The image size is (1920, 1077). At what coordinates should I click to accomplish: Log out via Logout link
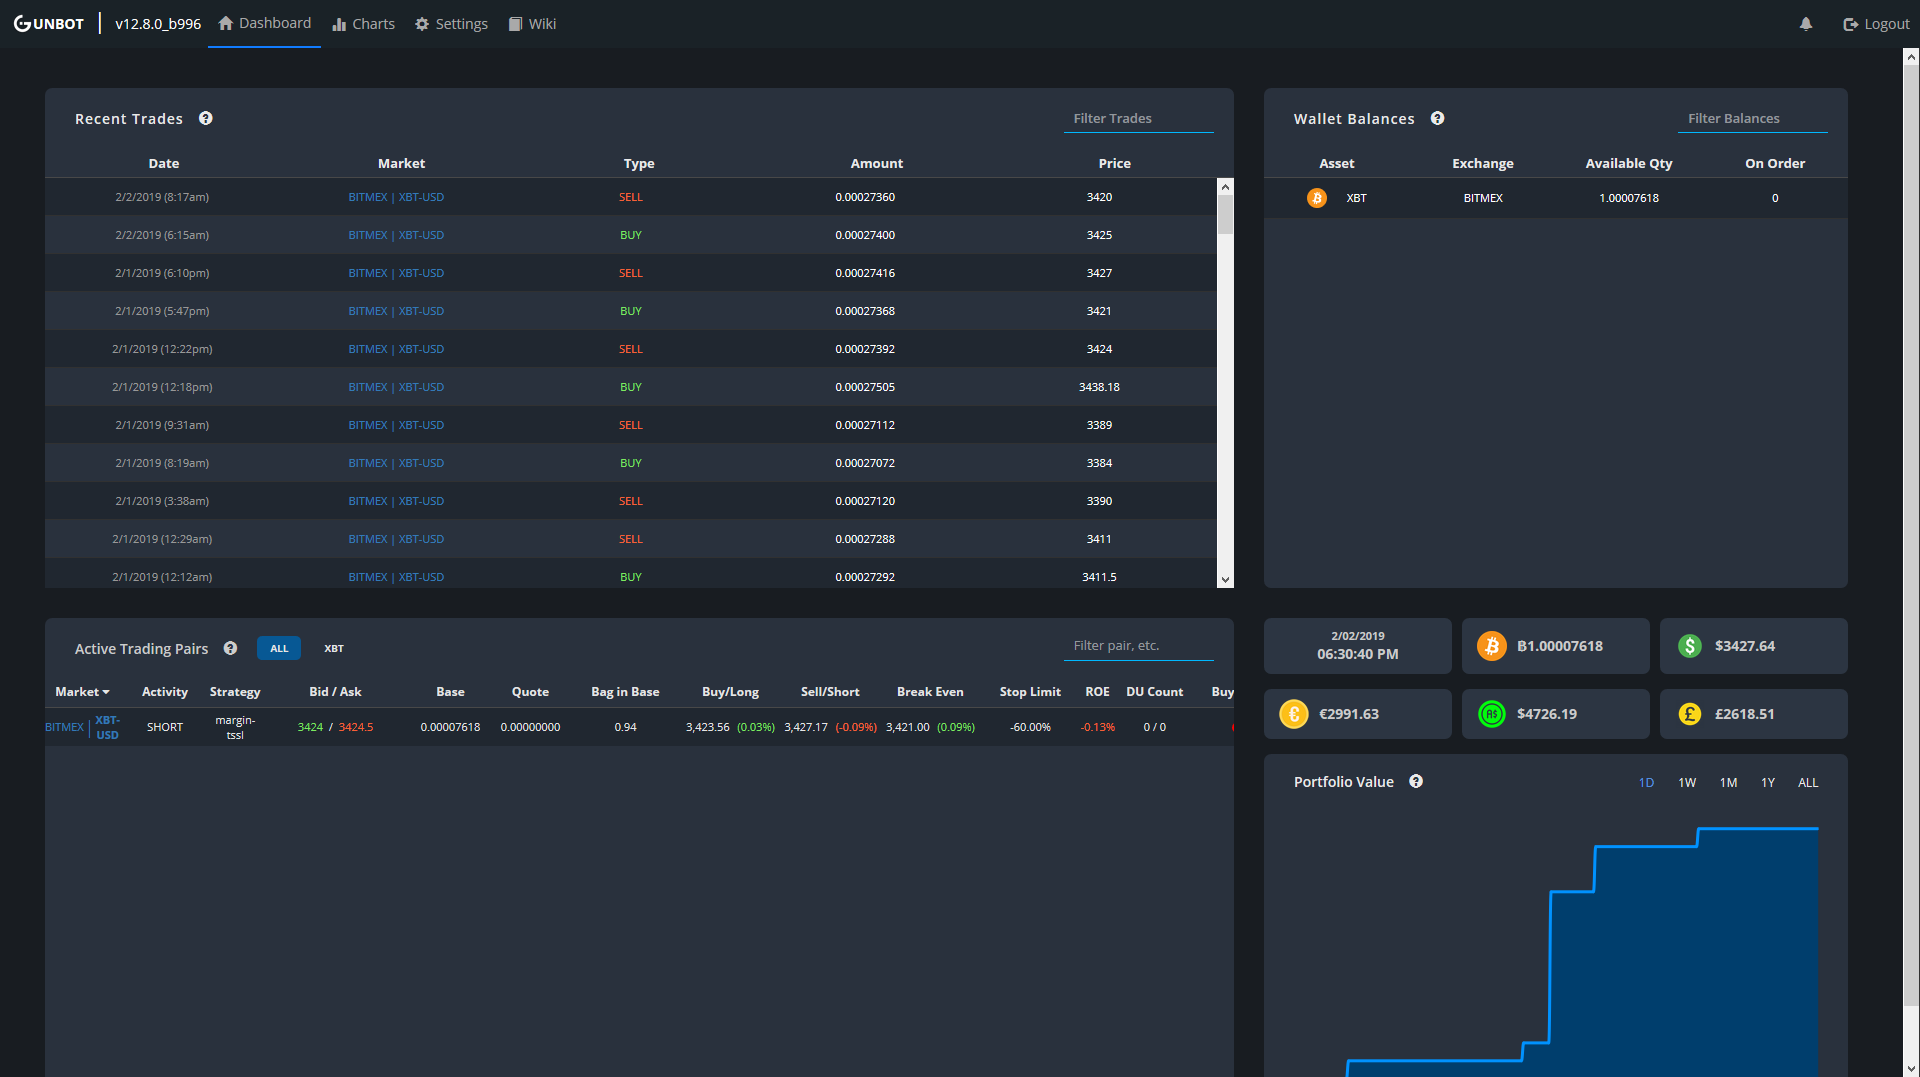coord(1876,24)
